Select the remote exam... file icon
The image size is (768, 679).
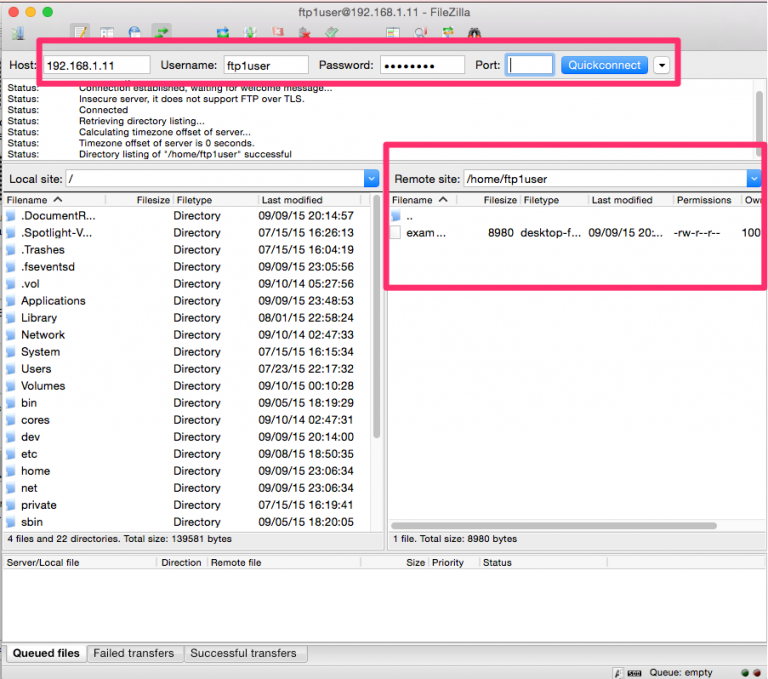396,233
